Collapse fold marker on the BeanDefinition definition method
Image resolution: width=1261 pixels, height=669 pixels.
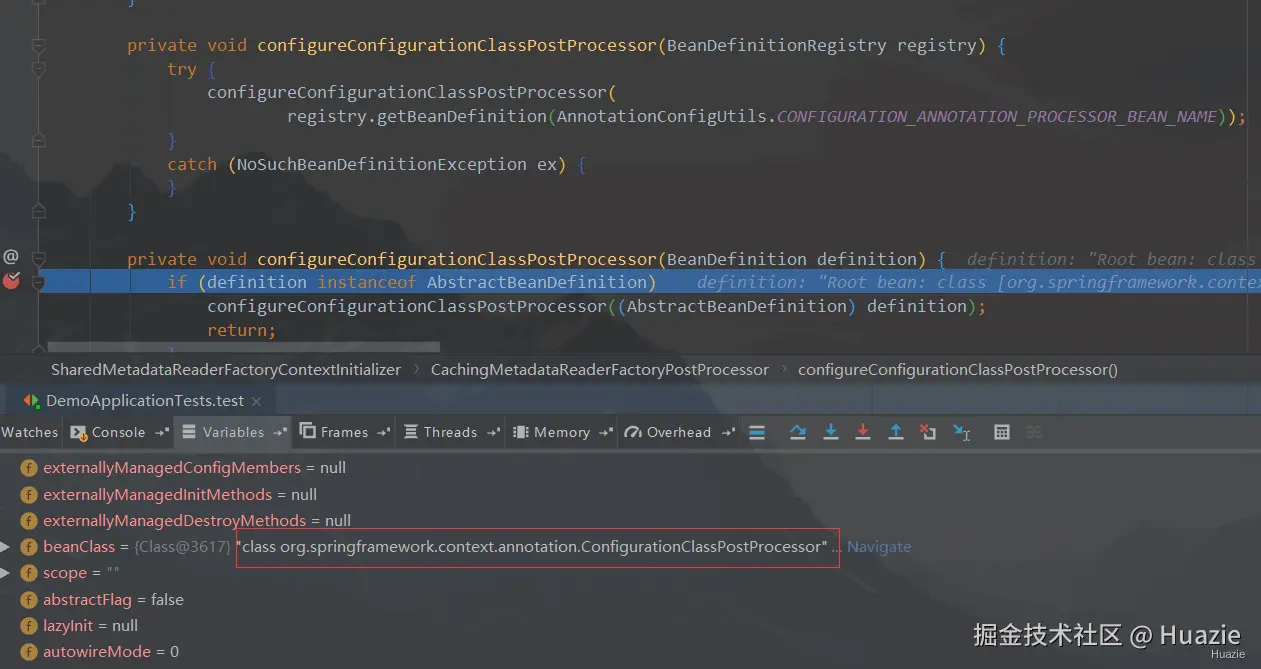38,259
